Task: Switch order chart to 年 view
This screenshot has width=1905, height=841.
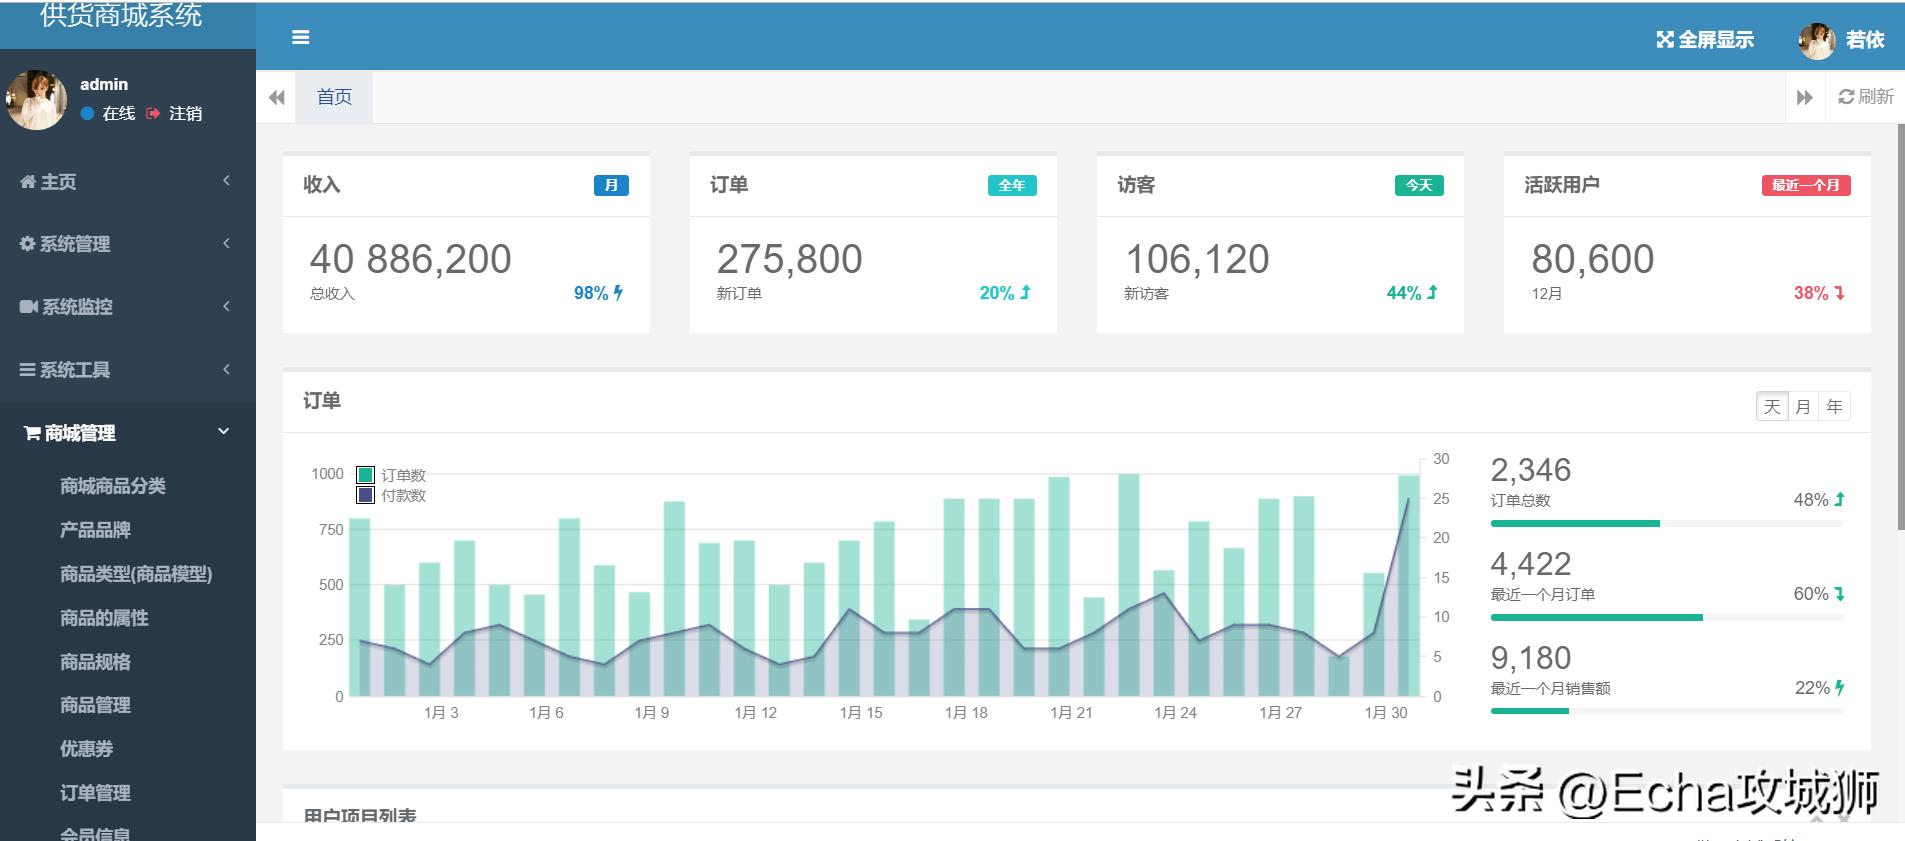Action: [1834, 406]
